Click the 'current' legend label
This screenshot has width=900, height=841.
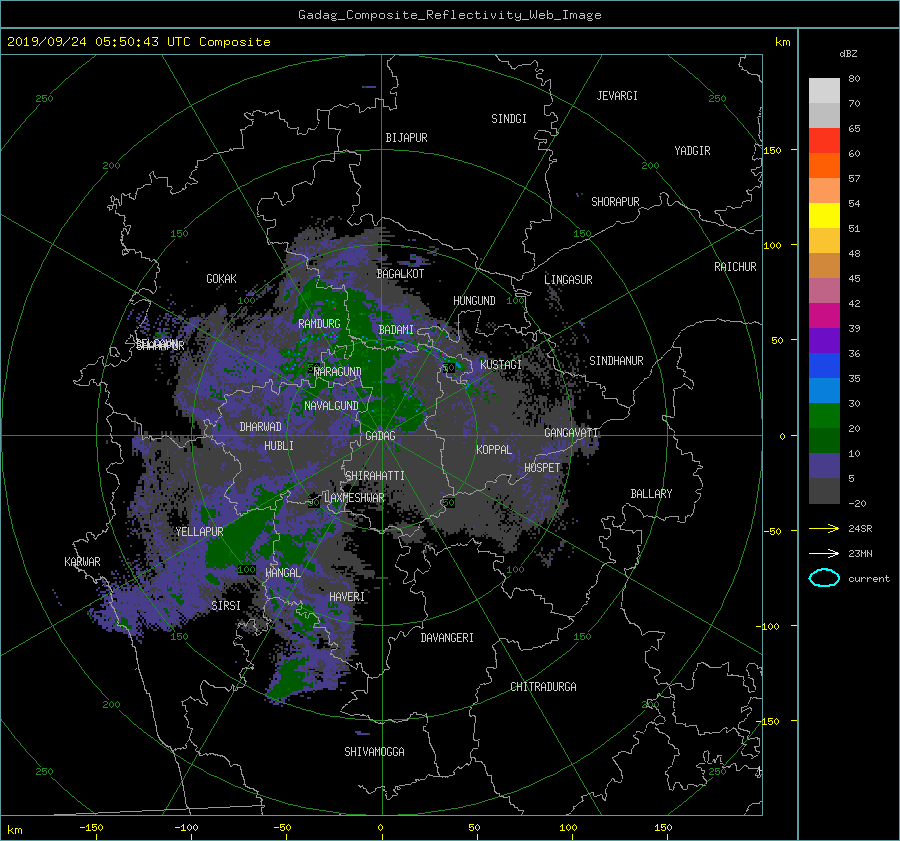[x=868, y=579]
